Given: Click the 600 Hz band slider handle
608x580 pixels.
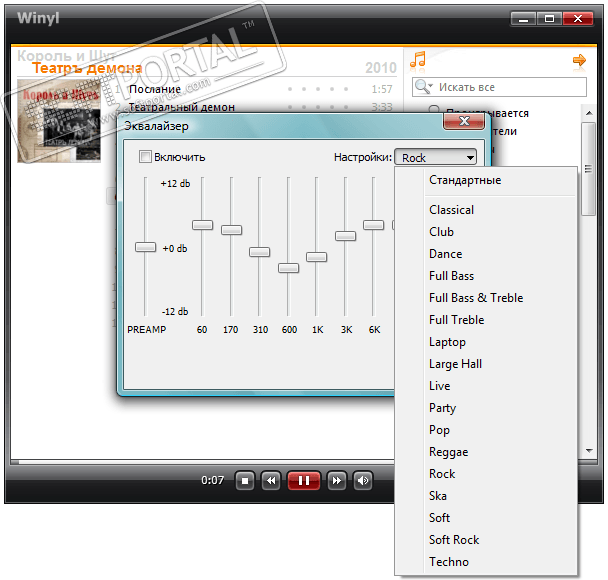Looking at the screenshot, I should point(288,268).
